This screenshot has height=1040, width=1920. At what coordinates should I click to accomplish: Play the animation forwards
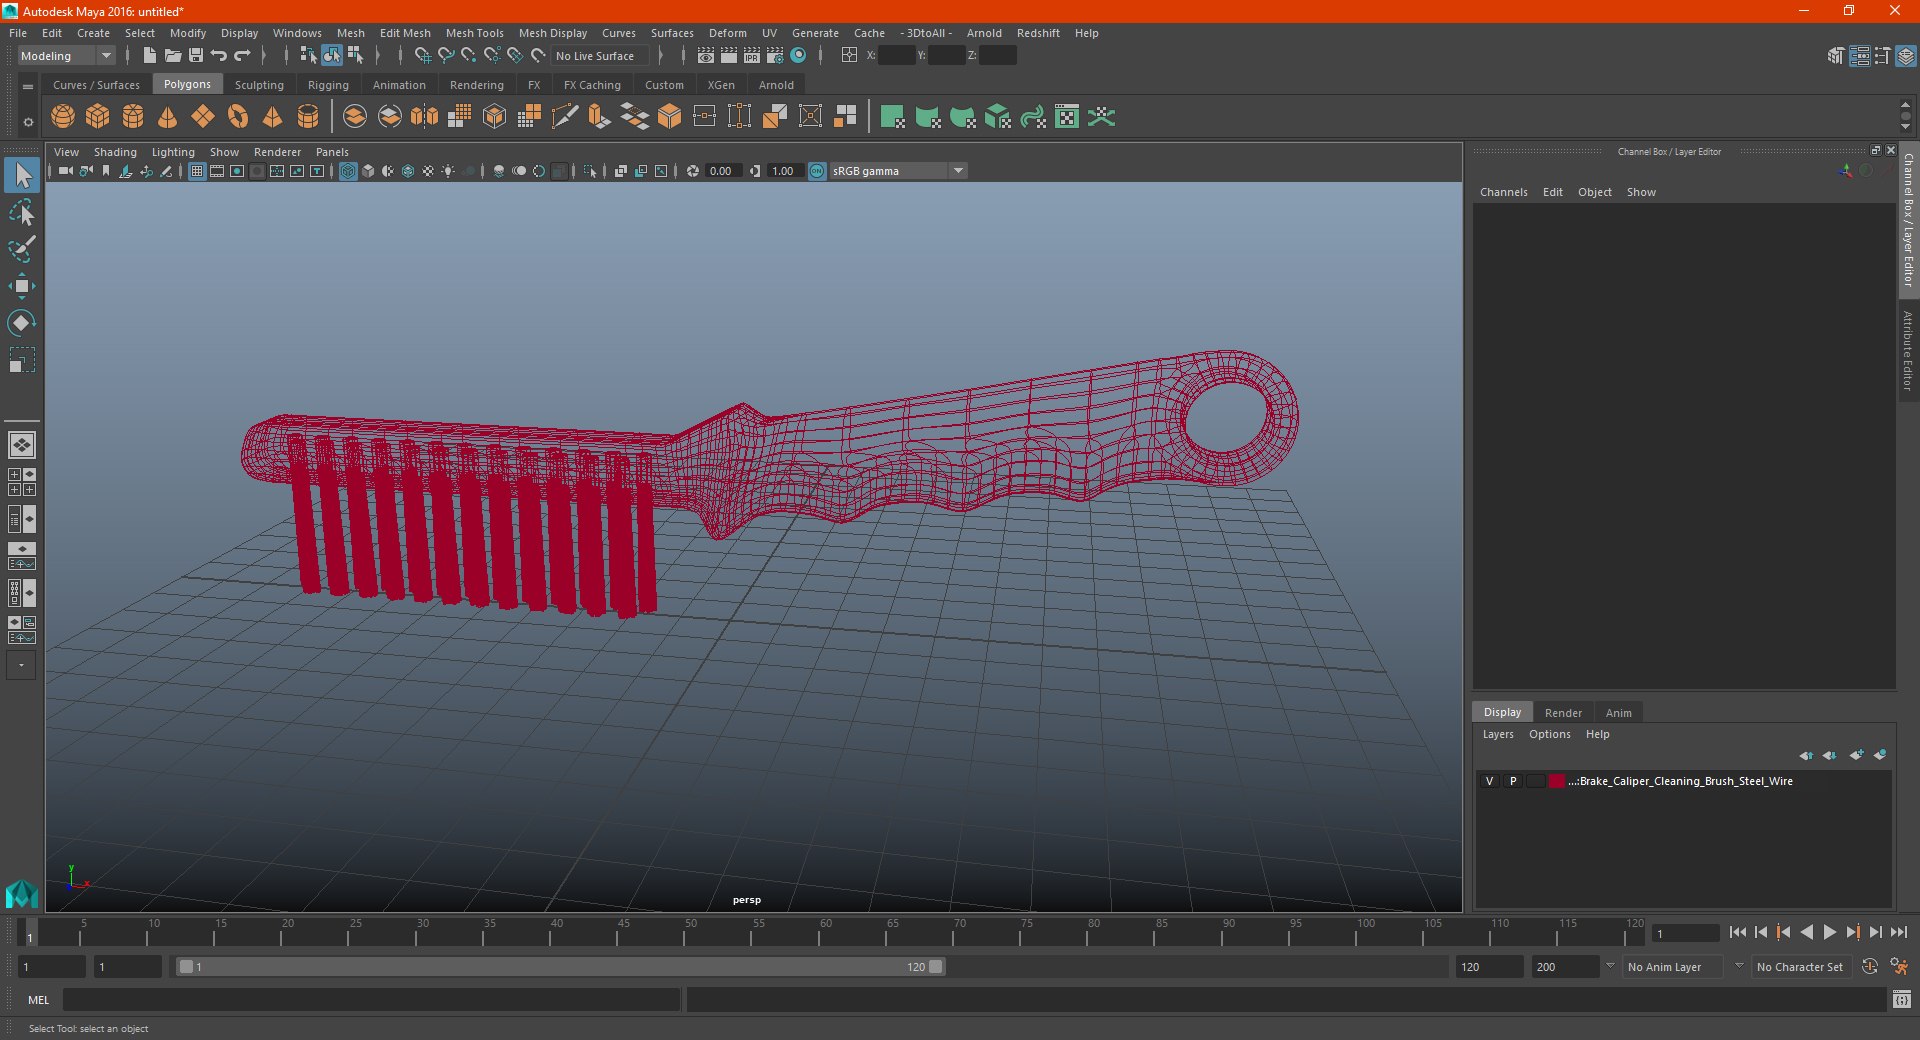[1829, 932]
